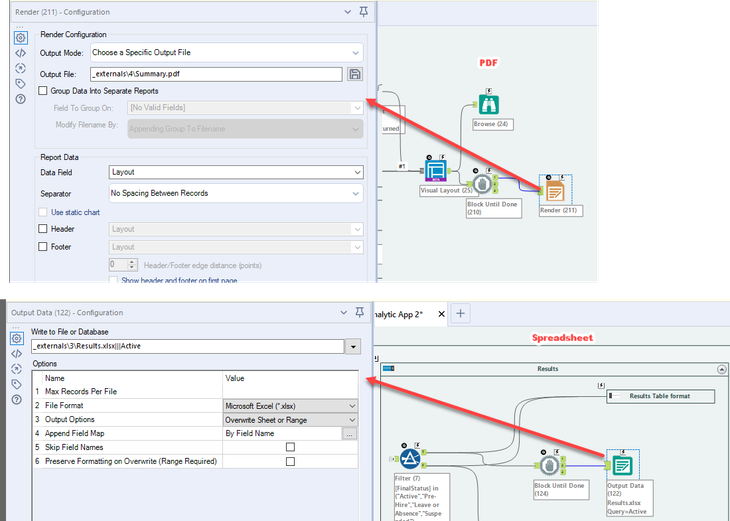Open XML view icon in Output Data panel
The image size is (730, 521).
click(17, 354)
